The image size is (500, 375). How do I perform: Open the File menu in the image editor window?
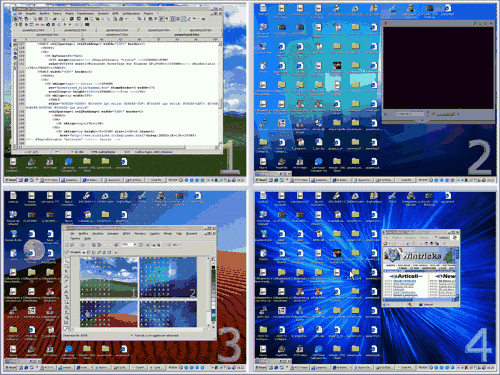71,234
